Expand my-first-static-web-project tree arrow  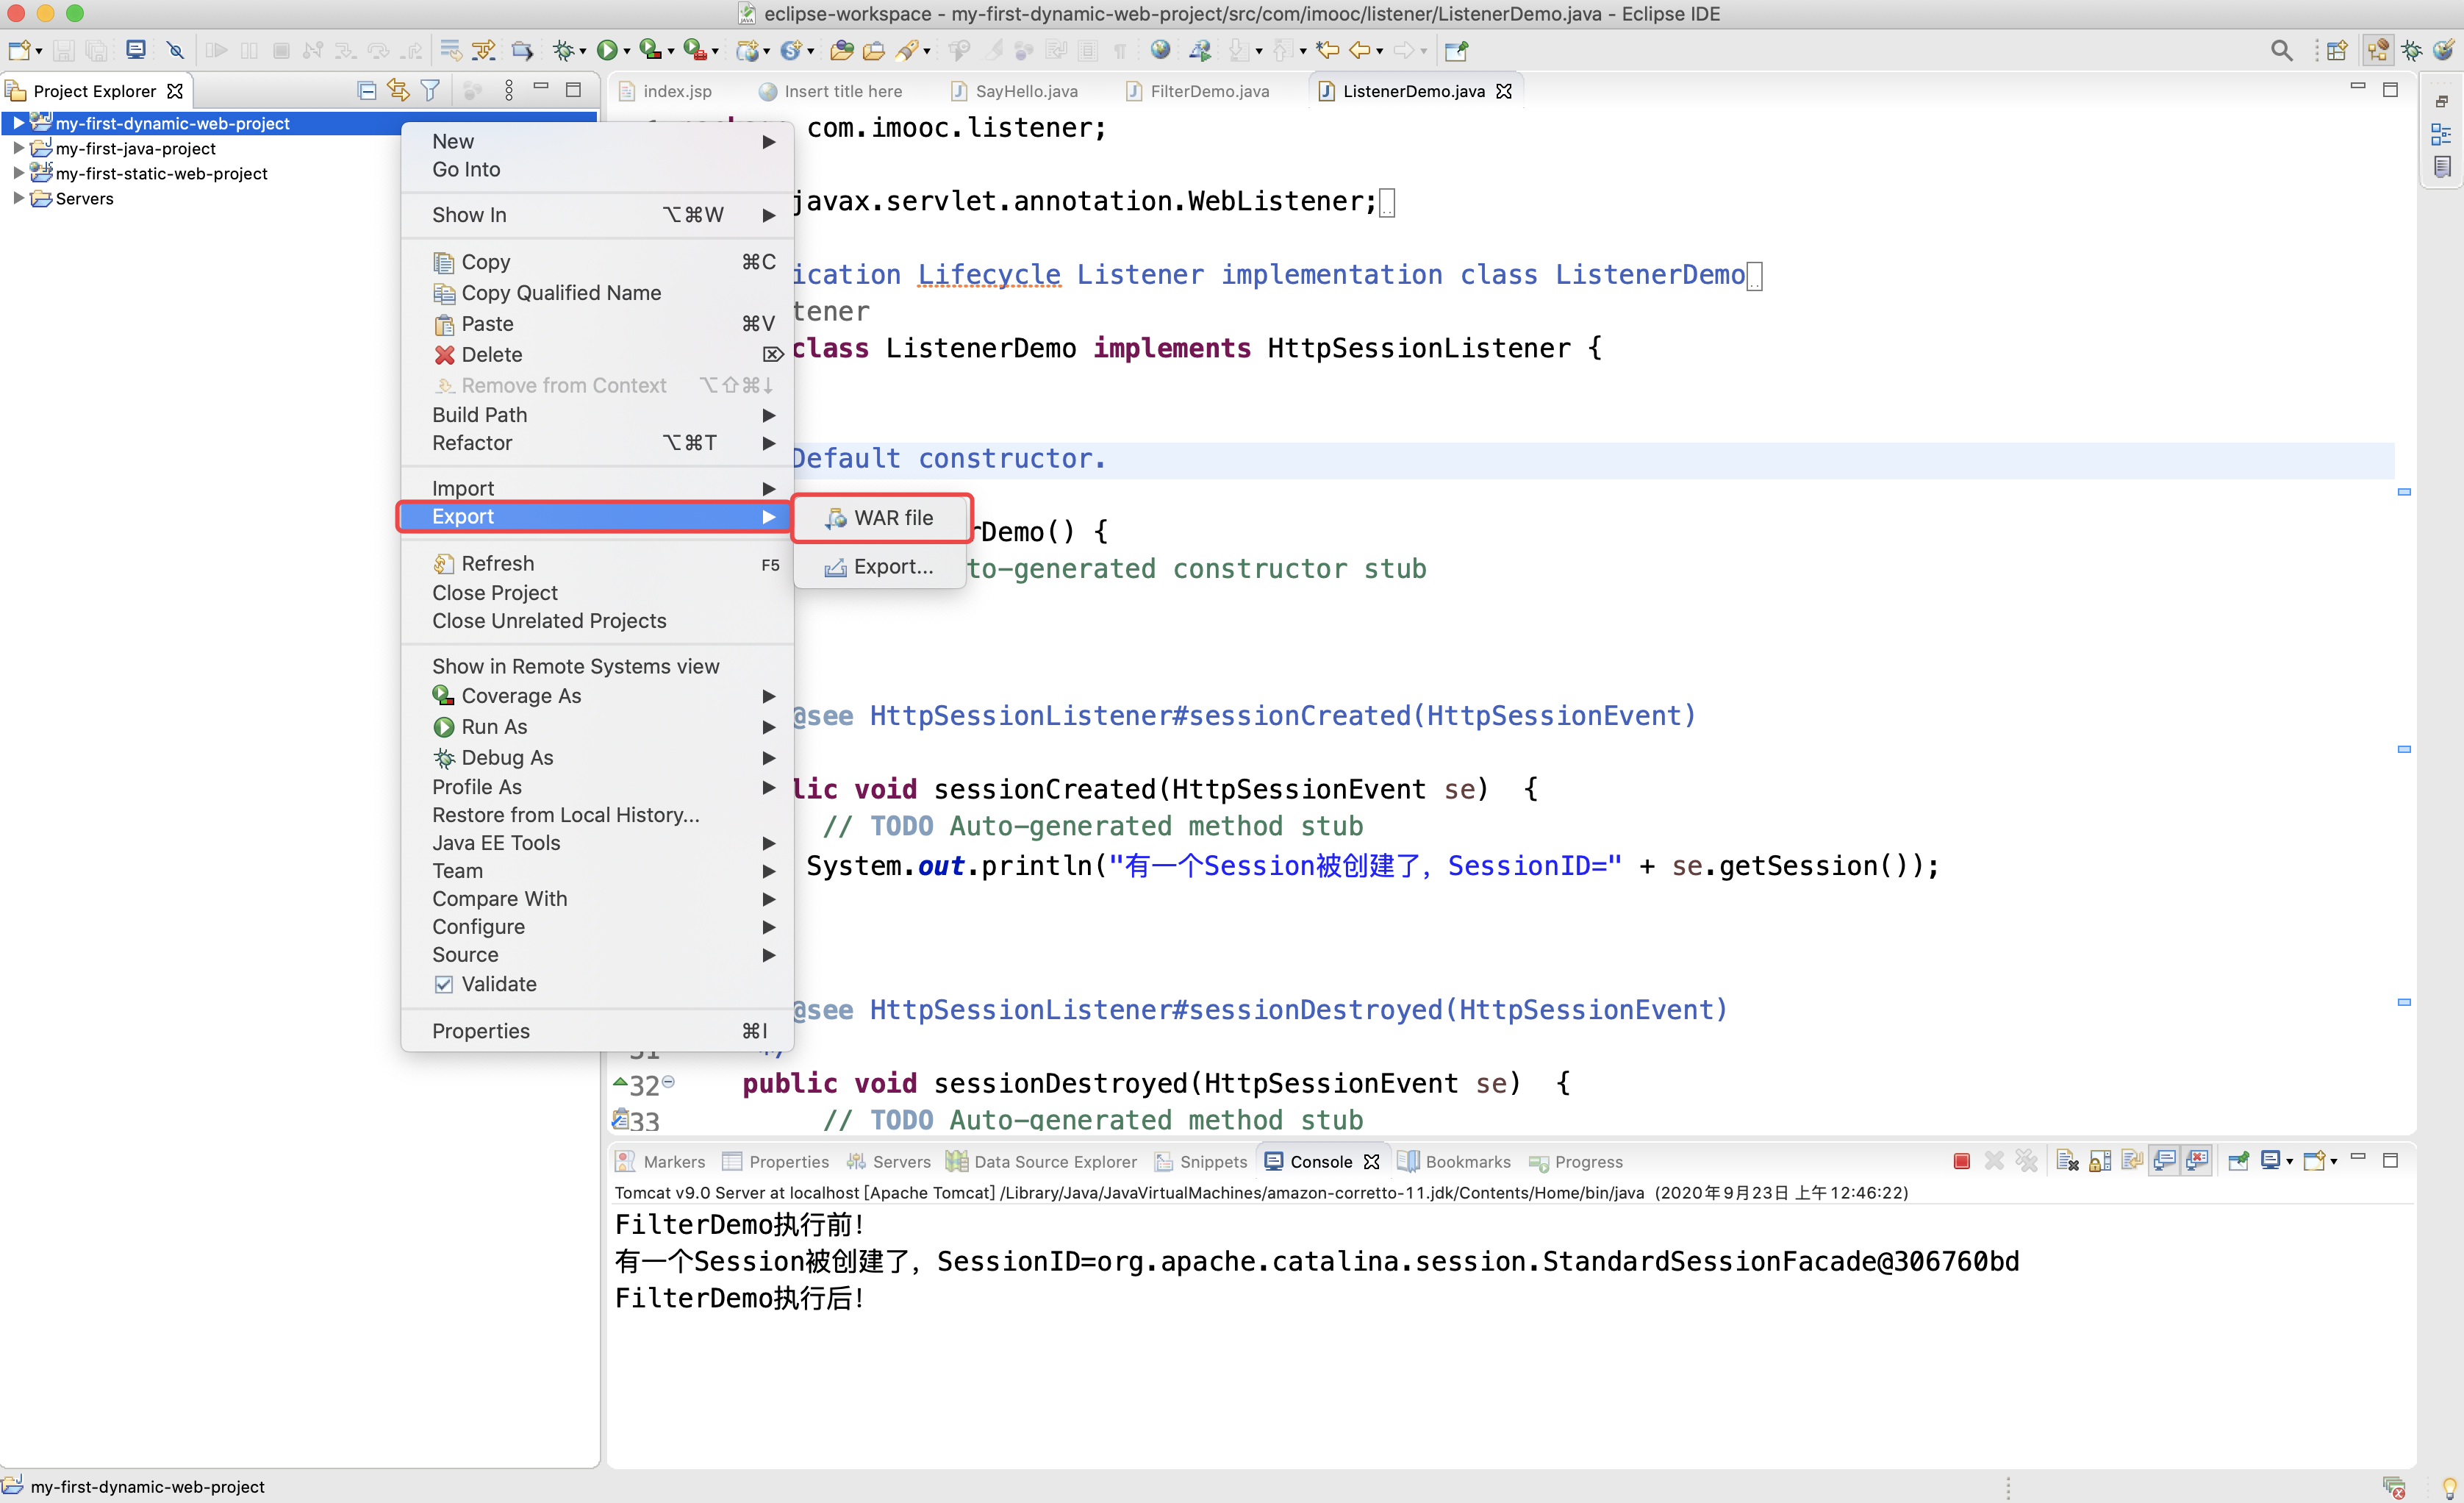click(18, 173)
